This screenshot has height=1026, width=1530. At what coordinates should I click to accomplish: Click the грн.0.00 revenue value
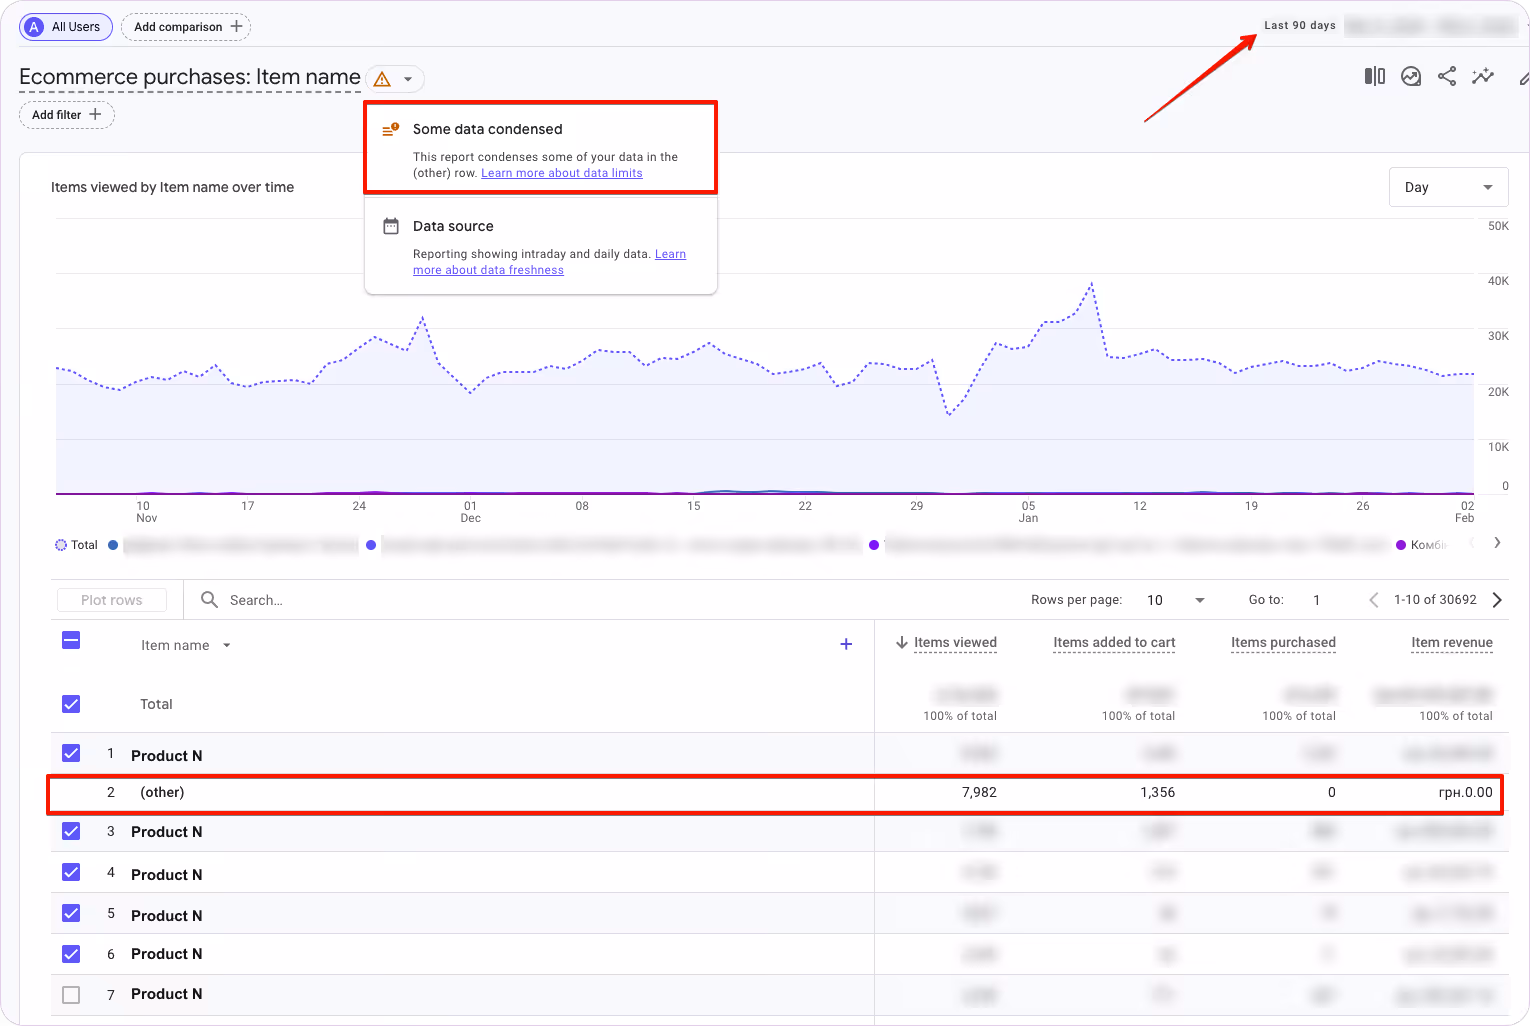1465,792
